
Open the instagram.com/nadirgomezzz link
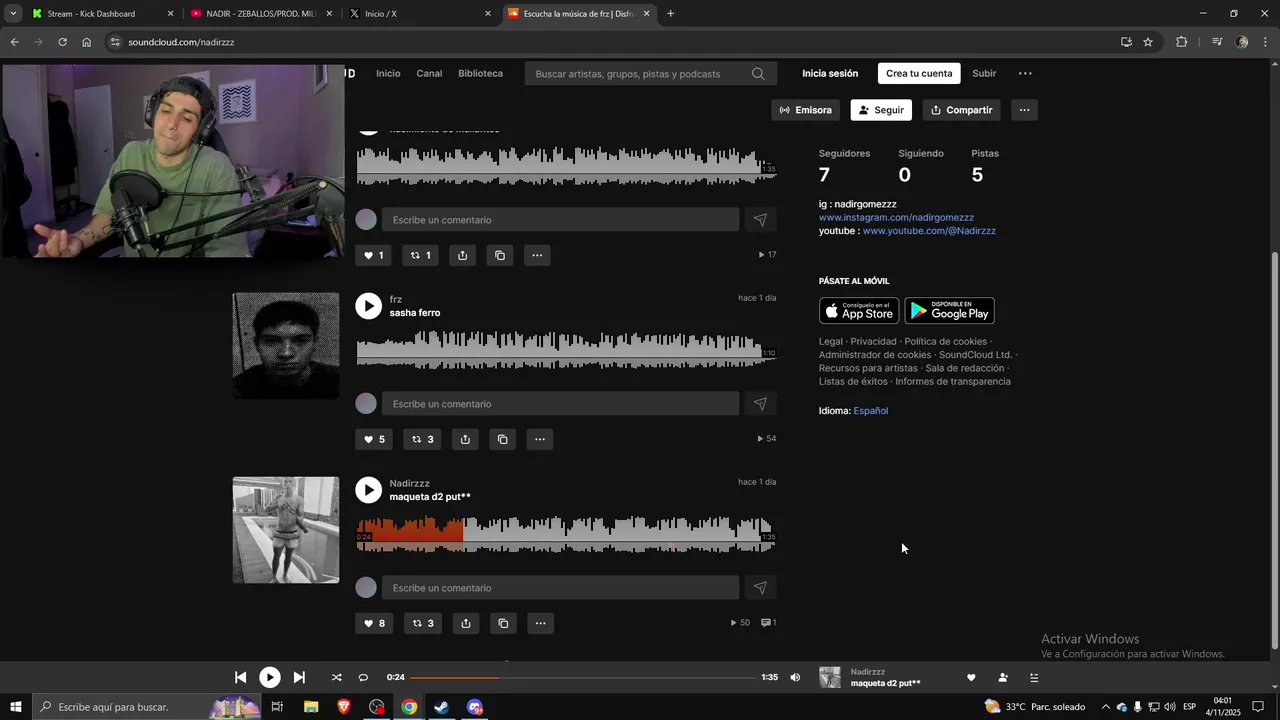[896, 217]
